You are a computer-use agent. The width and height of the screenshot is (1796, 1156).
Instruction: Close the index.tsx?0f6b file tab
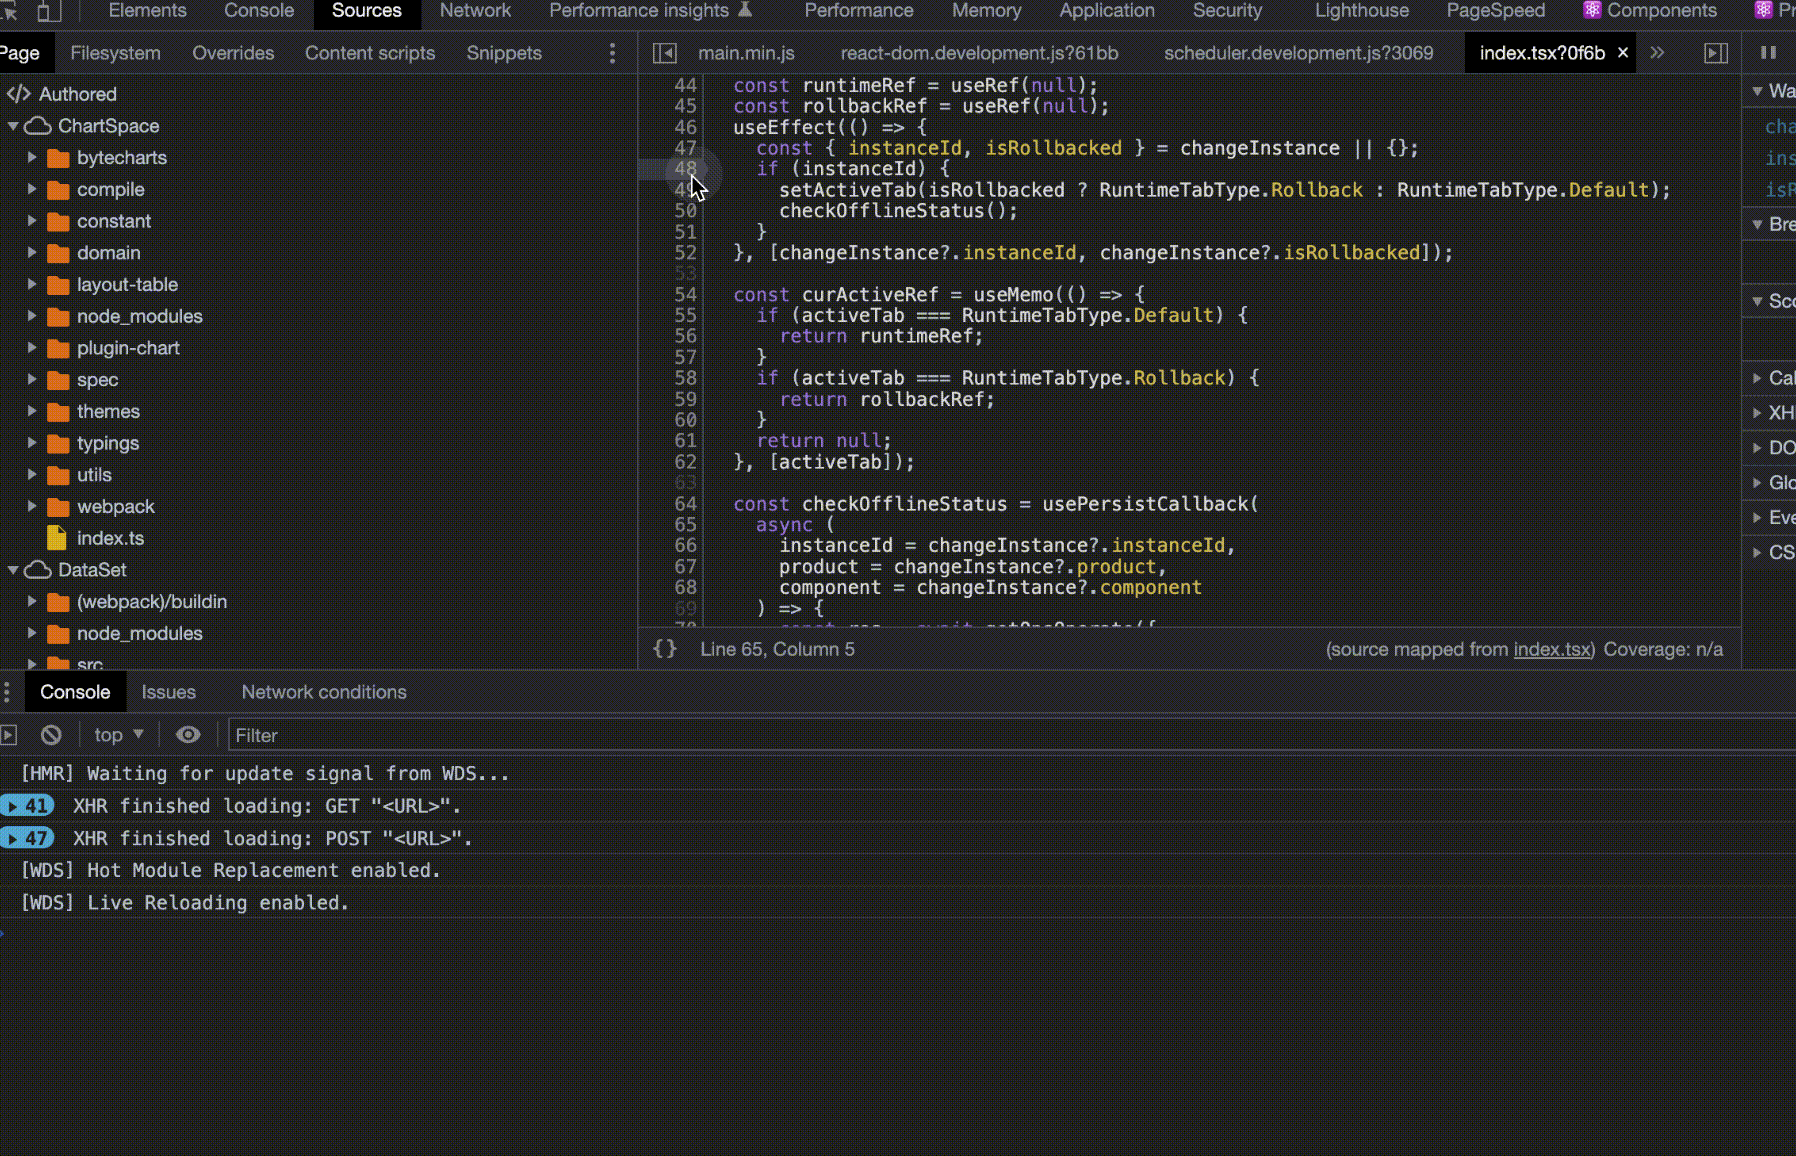click(1623, 52)
